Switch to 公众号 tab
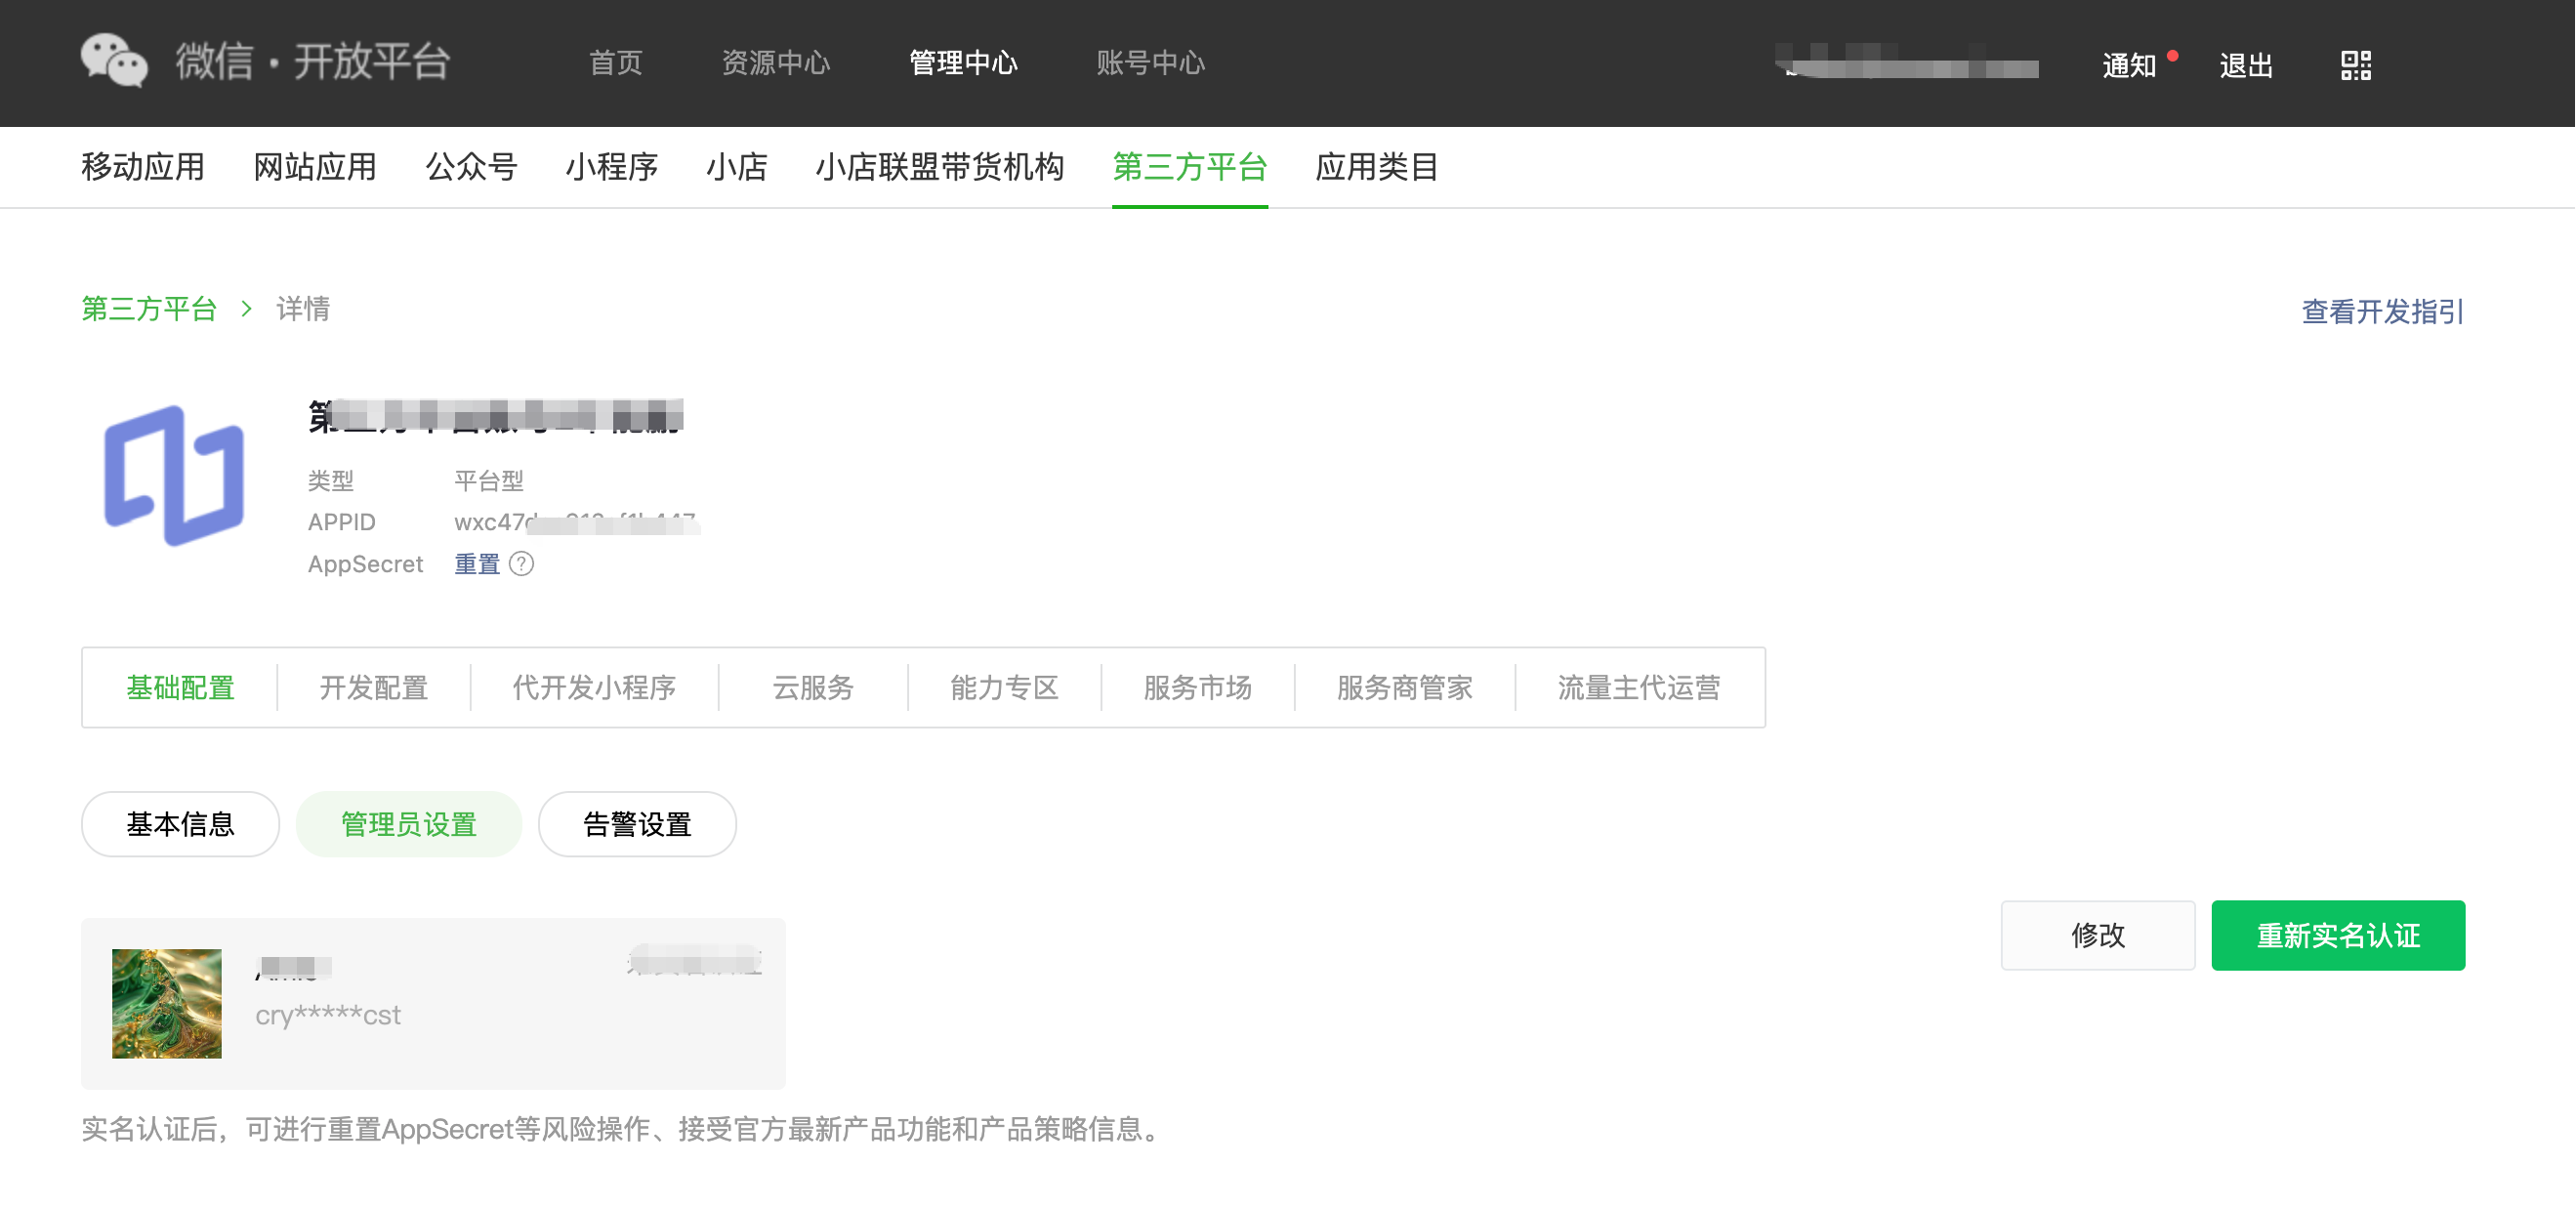2576x1207 pixels. (471, 166)
